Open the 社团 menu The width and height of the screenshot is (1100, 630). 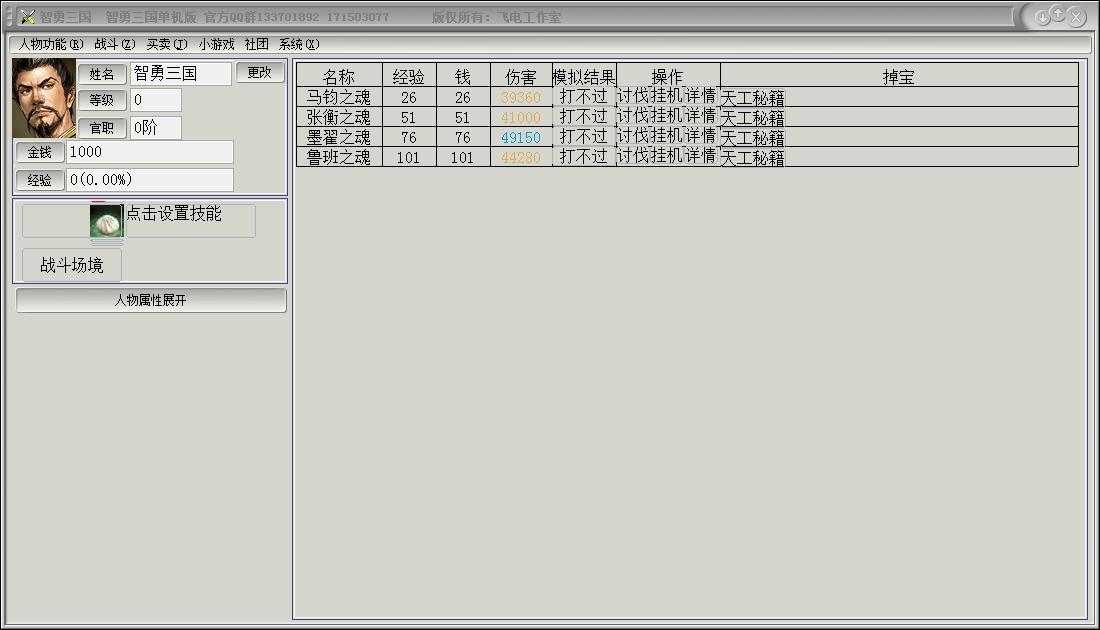pos(257,44)
